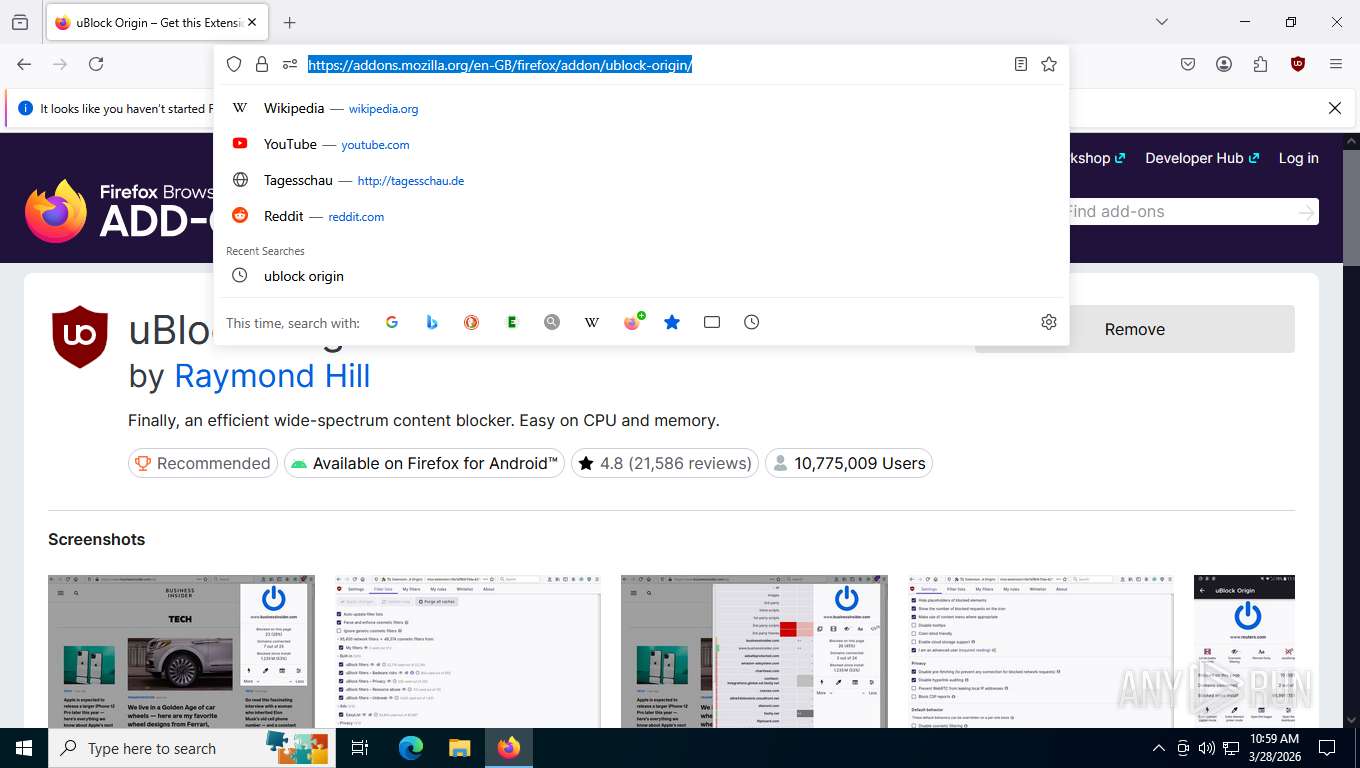Search this time with DuckDuckGo
1360x768 pixels.
pyautogui.click(x=472, y=322)
